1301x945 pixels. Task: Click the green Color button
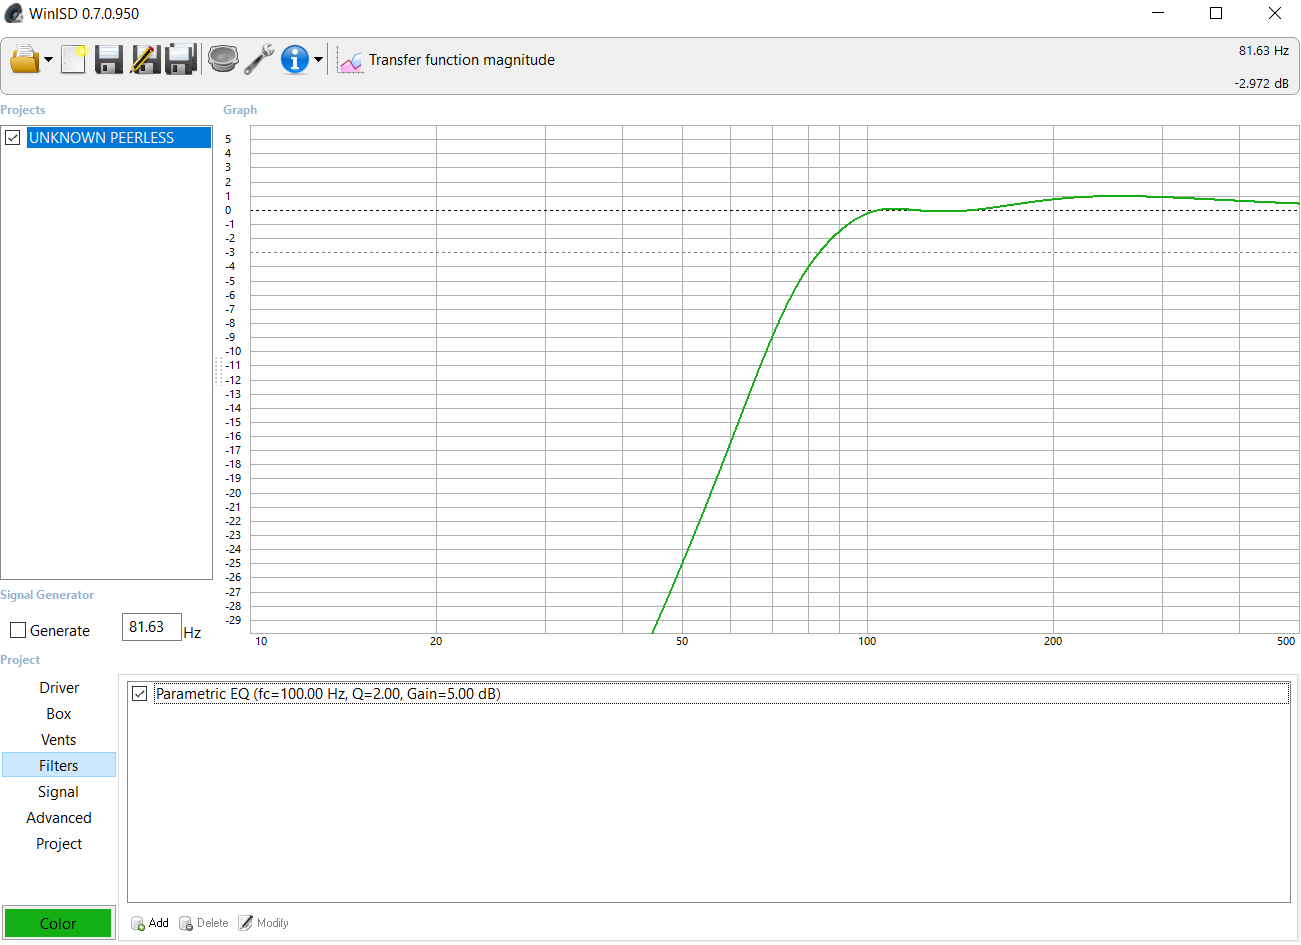pyautogui.click(x=58, y=923)
